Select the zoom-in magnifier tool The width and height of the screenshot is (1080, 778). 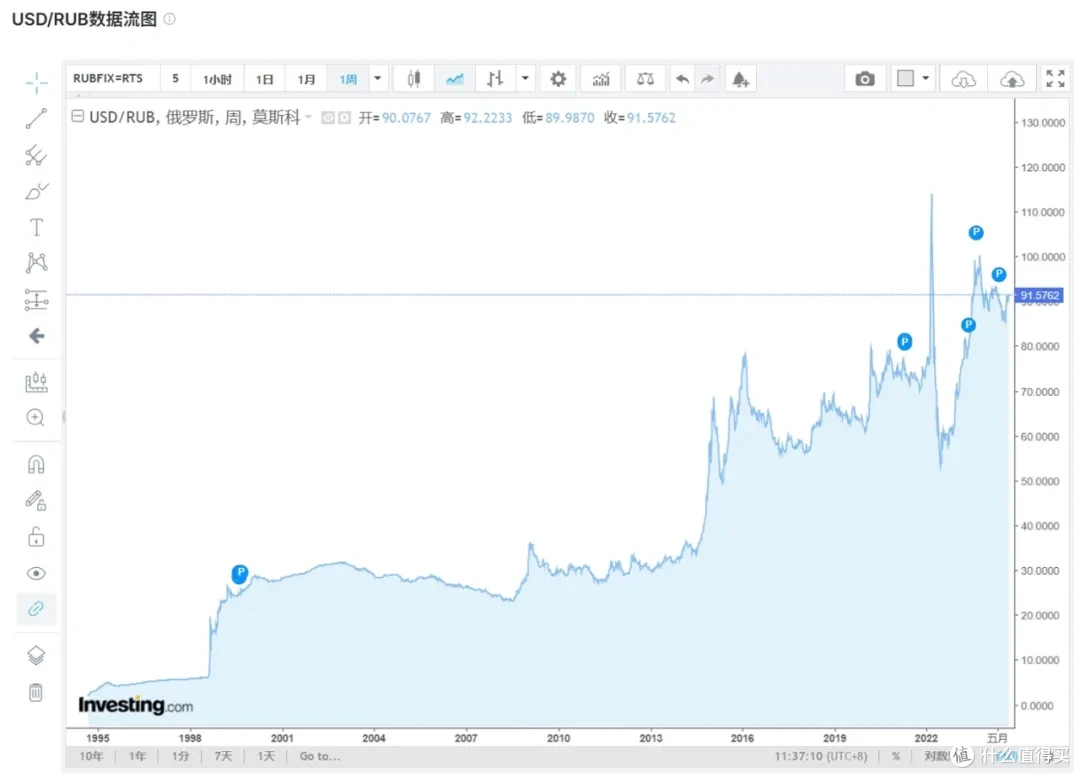(x=36, y=418)
